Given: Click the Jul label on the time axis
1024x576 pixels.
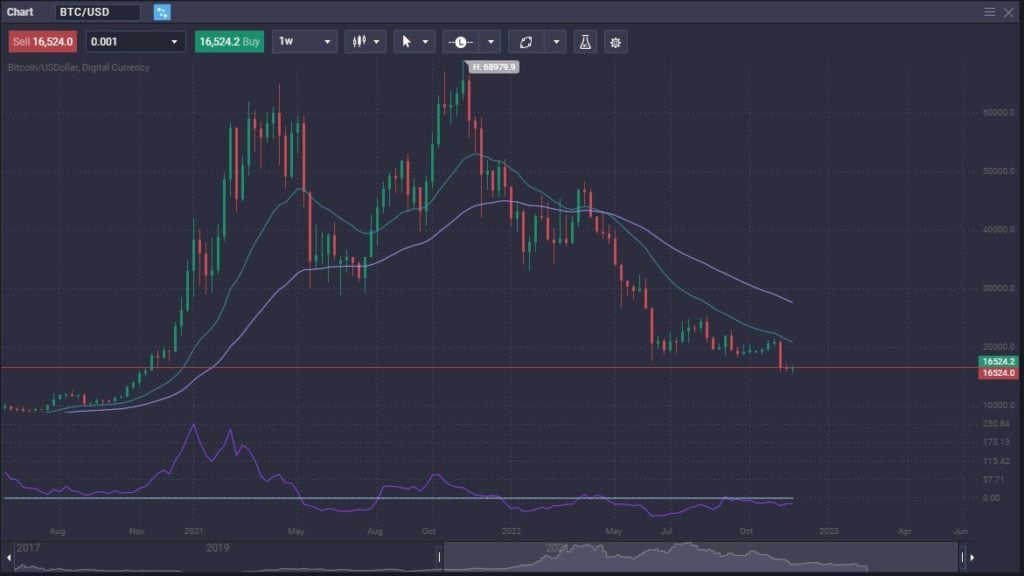Looking at the screenshot, I should tap(666, 531).
